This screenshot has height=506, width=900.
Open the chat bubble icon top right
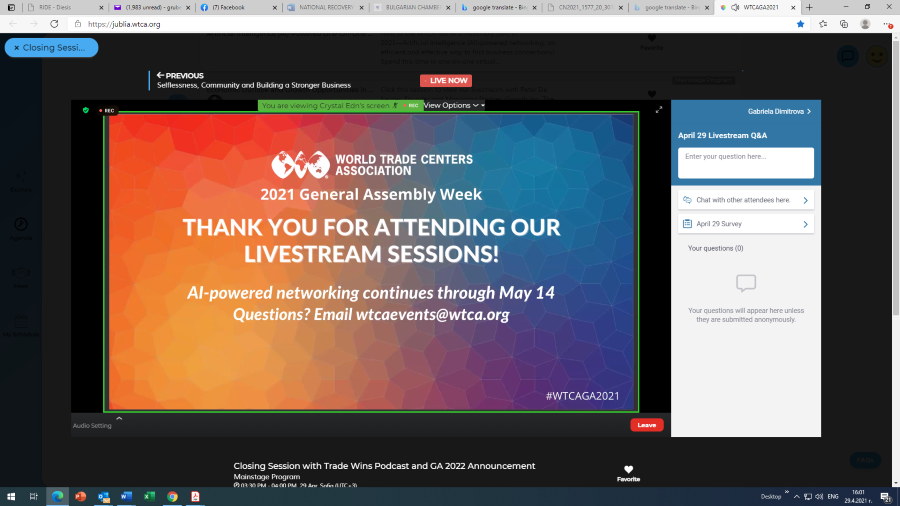(848, 56)
